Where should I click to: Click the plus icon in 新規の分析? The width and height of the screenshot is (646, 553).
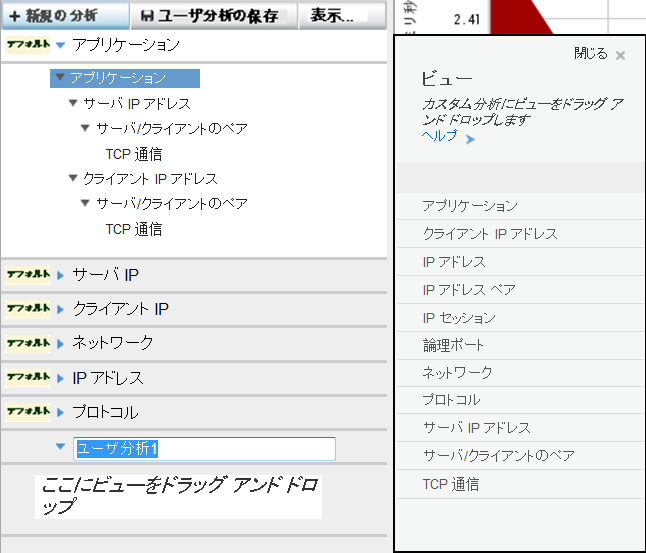pyautogui.click(x=14, y=16)
